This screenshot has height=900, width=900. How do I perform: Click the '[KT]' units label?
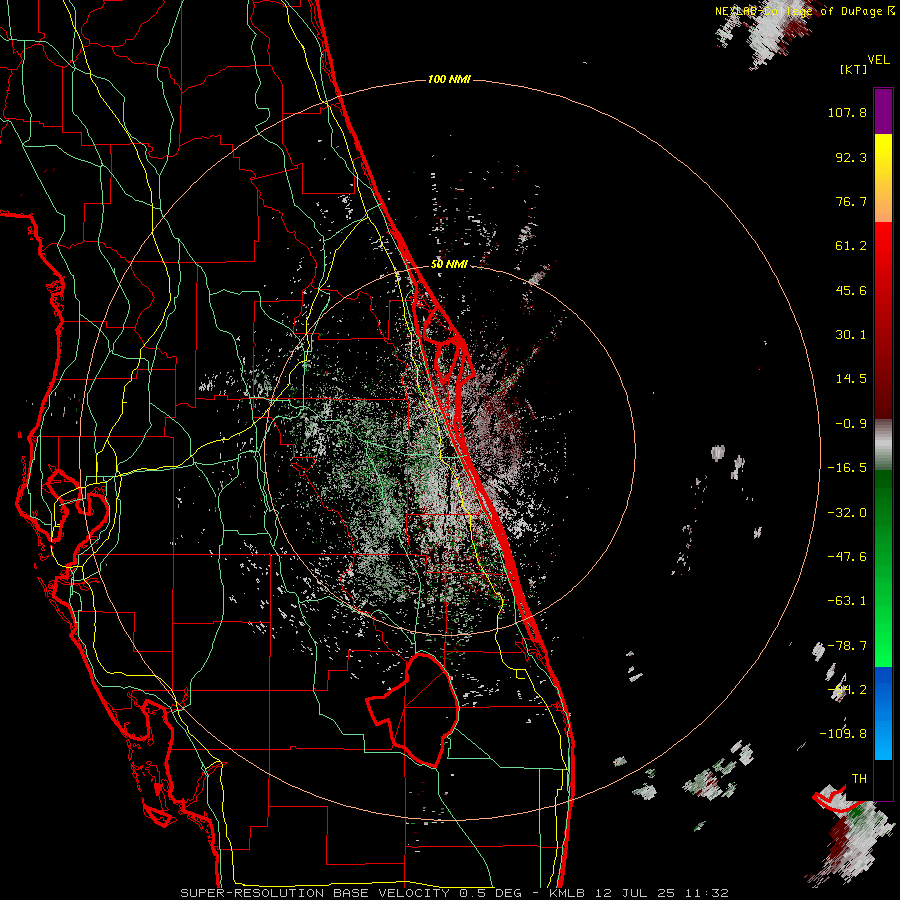pyautogui.click(x=854, y=69)
